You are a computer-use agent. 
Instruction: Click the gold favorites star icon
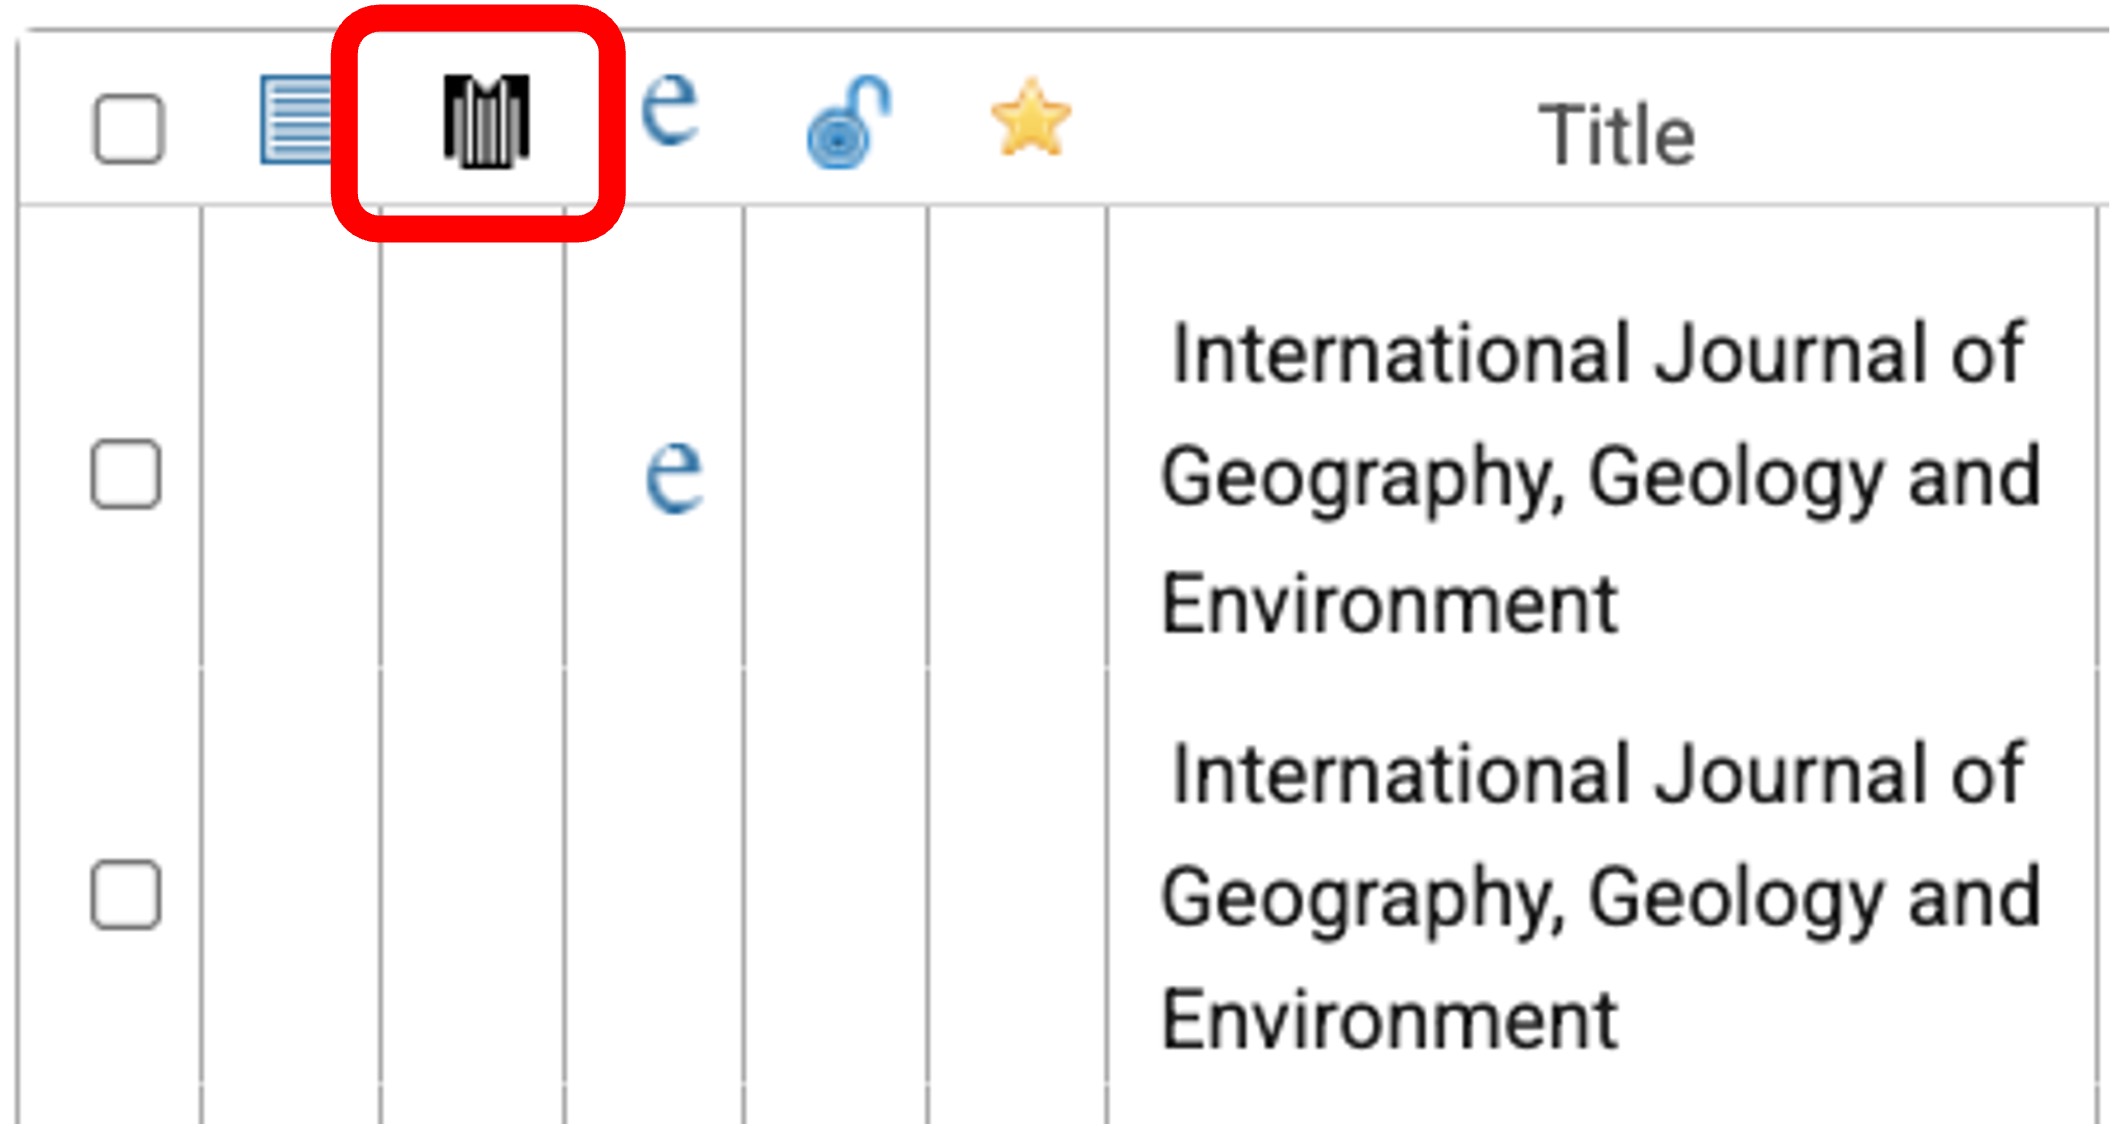tap(1030, 119)
